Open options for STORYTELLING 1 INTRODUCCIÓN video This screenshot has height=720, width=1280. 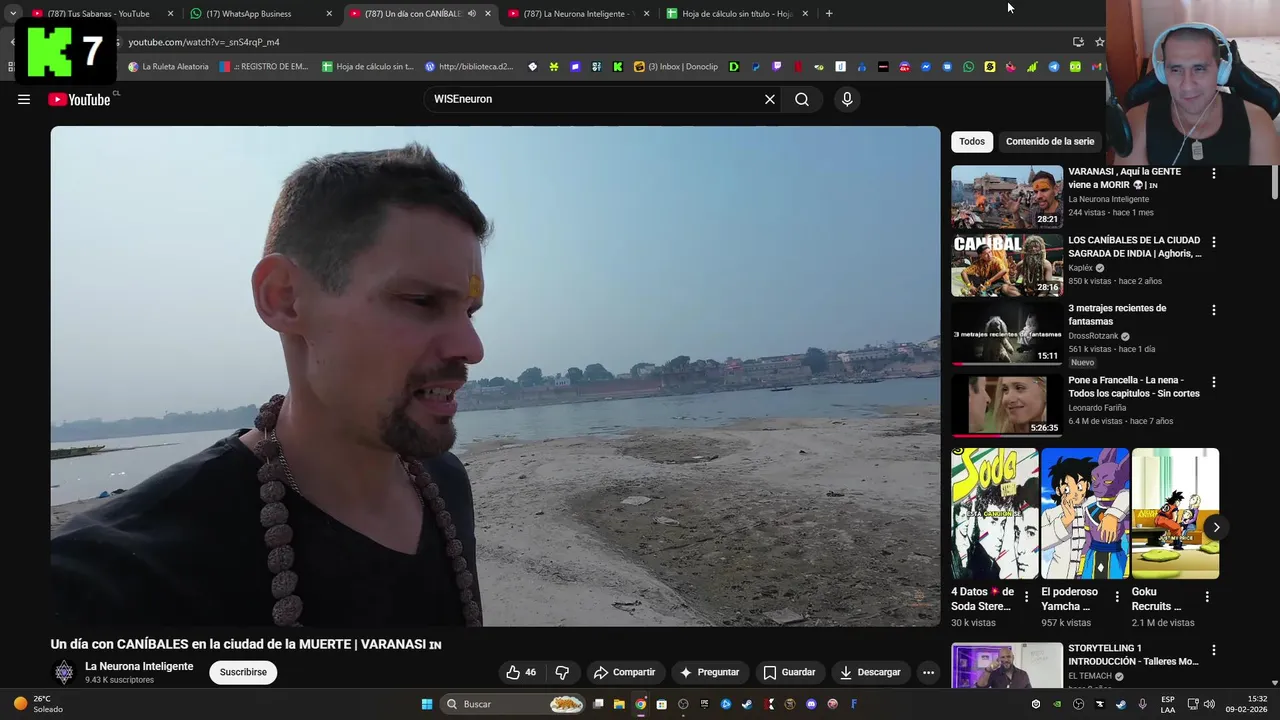click(1214, 650)
